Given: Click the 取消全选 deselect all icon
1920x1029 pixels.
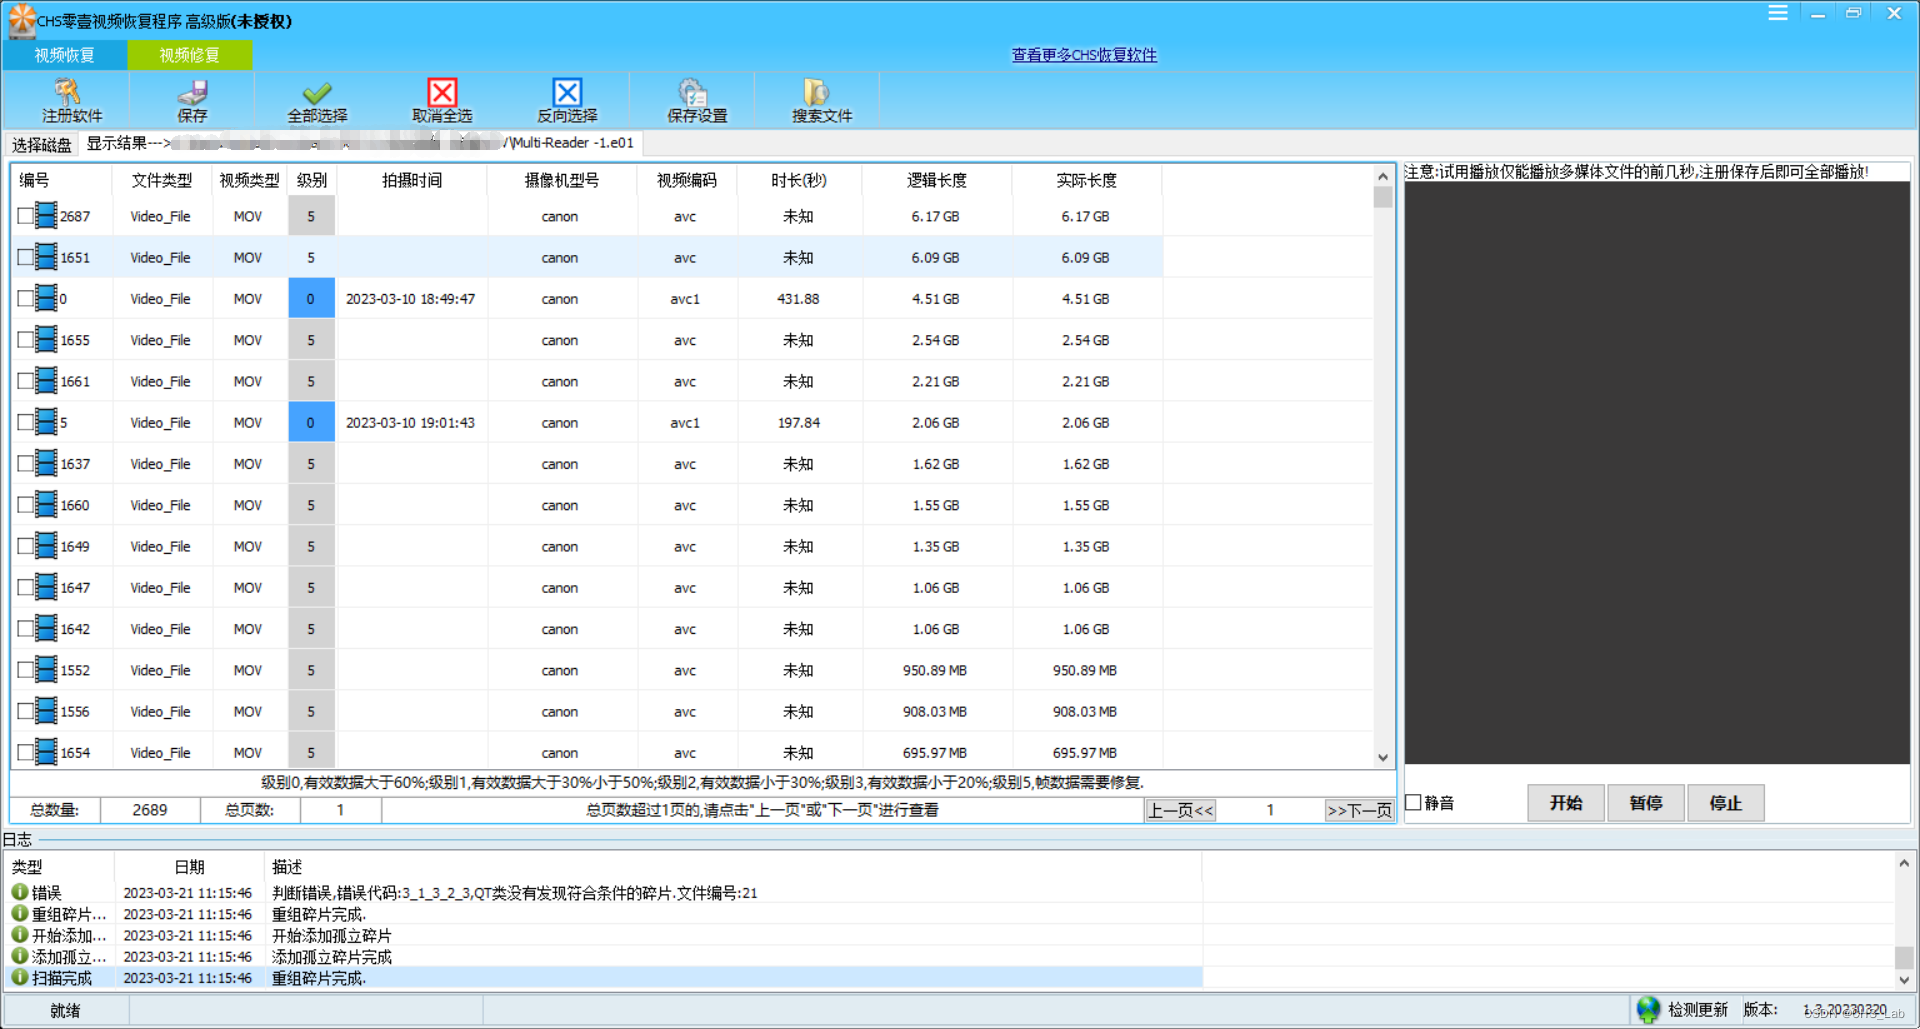Looking at the screenshot, I should tap(442, 92).
